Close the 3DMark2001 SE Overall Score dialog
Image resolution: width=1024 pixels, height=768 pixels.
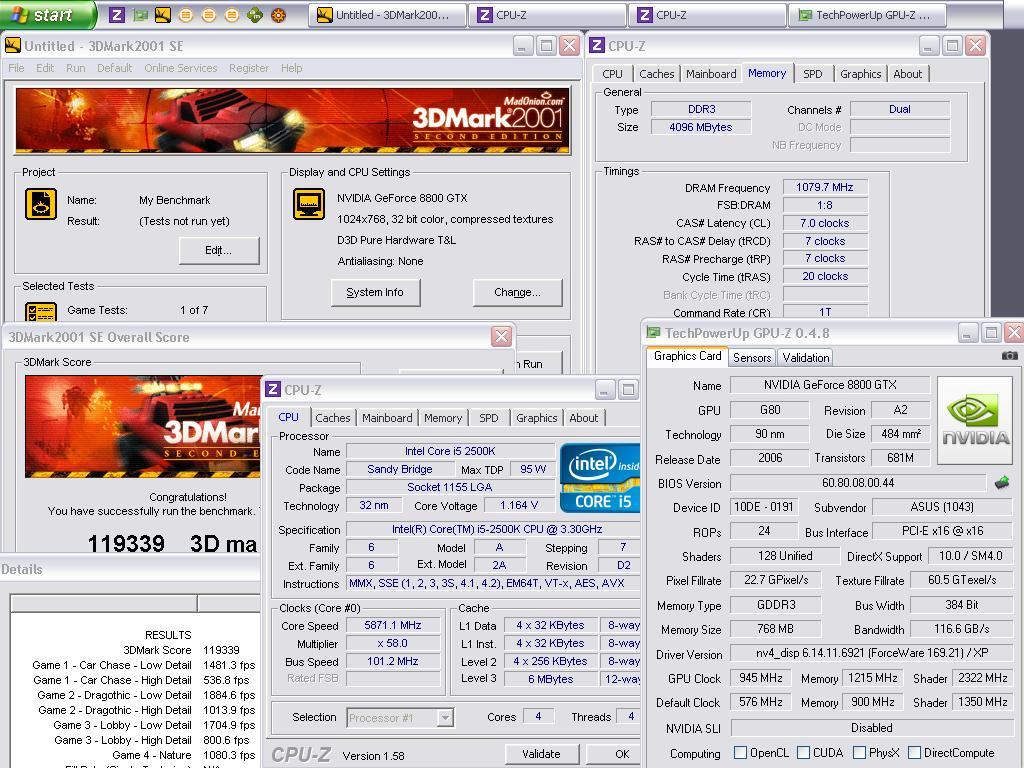click(502, 336)
